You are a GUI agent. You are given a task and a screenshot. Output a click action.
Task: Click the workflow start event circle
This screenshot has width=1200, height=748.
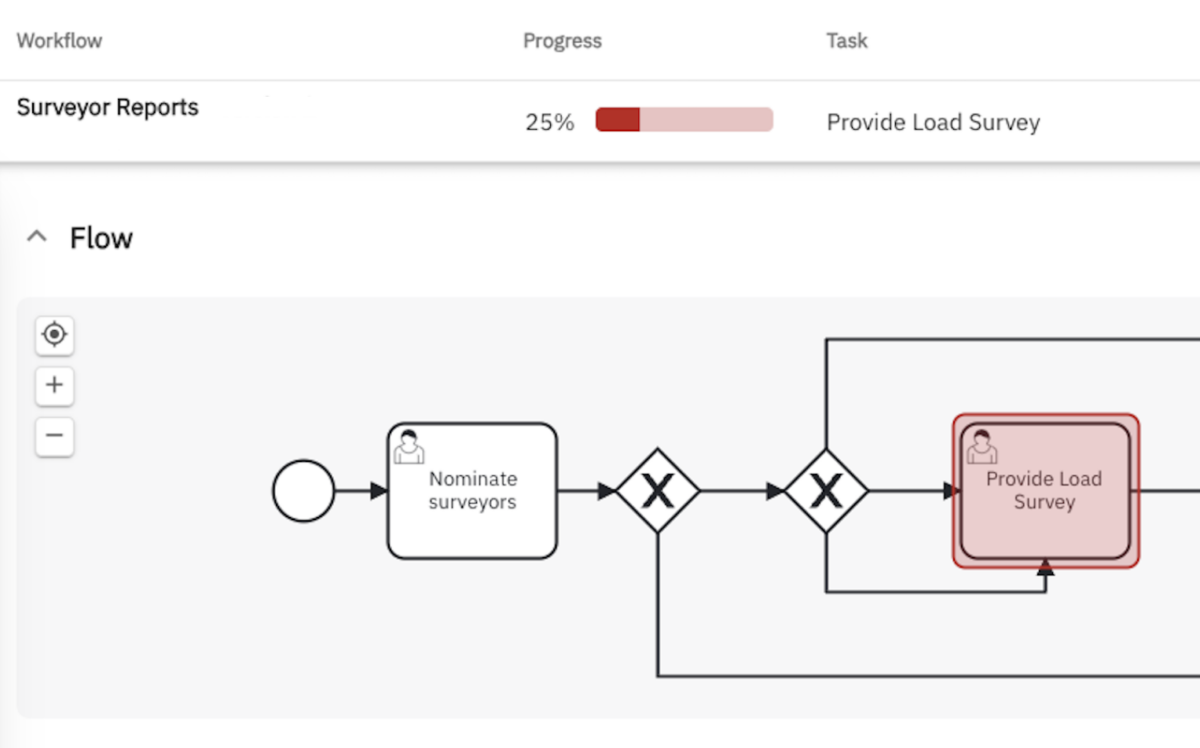click(x=303, y=491)
